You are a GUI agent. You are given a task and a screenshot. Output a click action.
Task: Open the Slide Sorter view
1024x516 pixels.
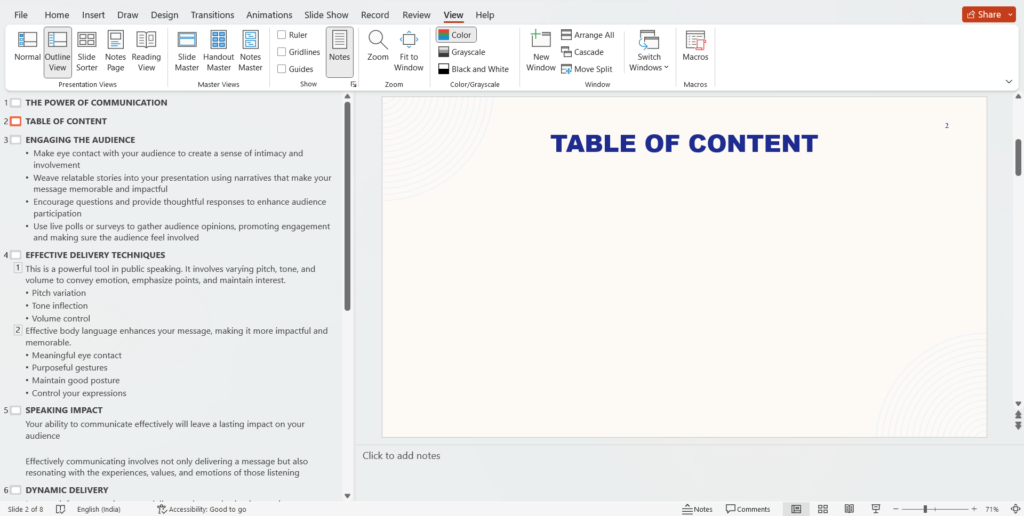tap(87, 48)
